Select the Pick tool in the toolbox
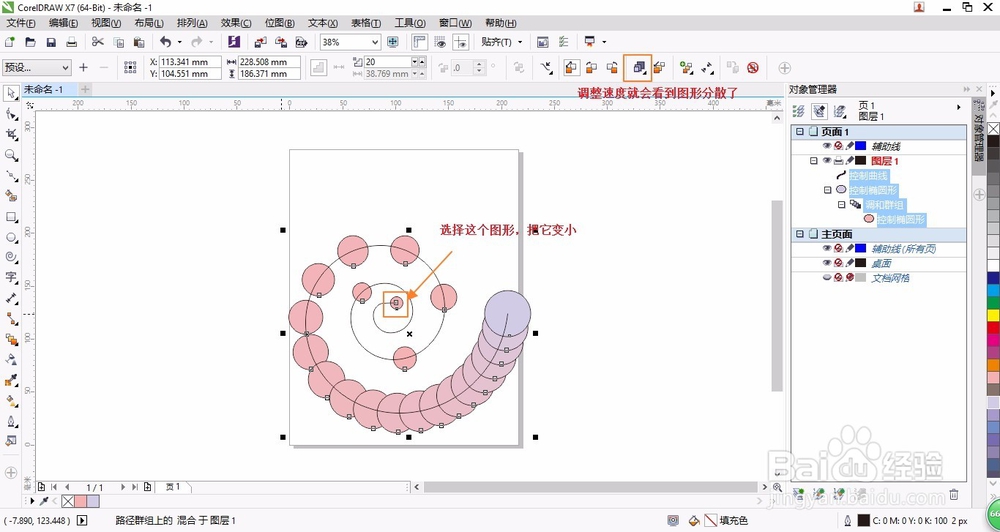1000x532 pixels. [x=11, y=93]
